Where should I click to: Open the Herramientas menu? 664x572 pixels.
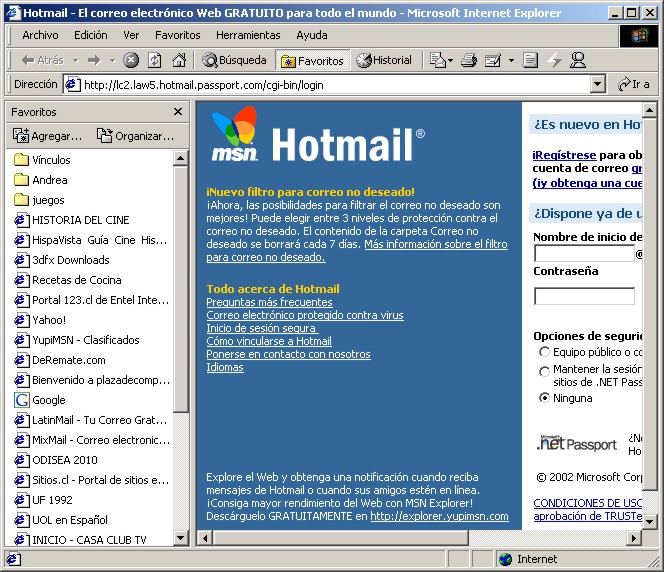pyautogui.click(x=248, y=35)
